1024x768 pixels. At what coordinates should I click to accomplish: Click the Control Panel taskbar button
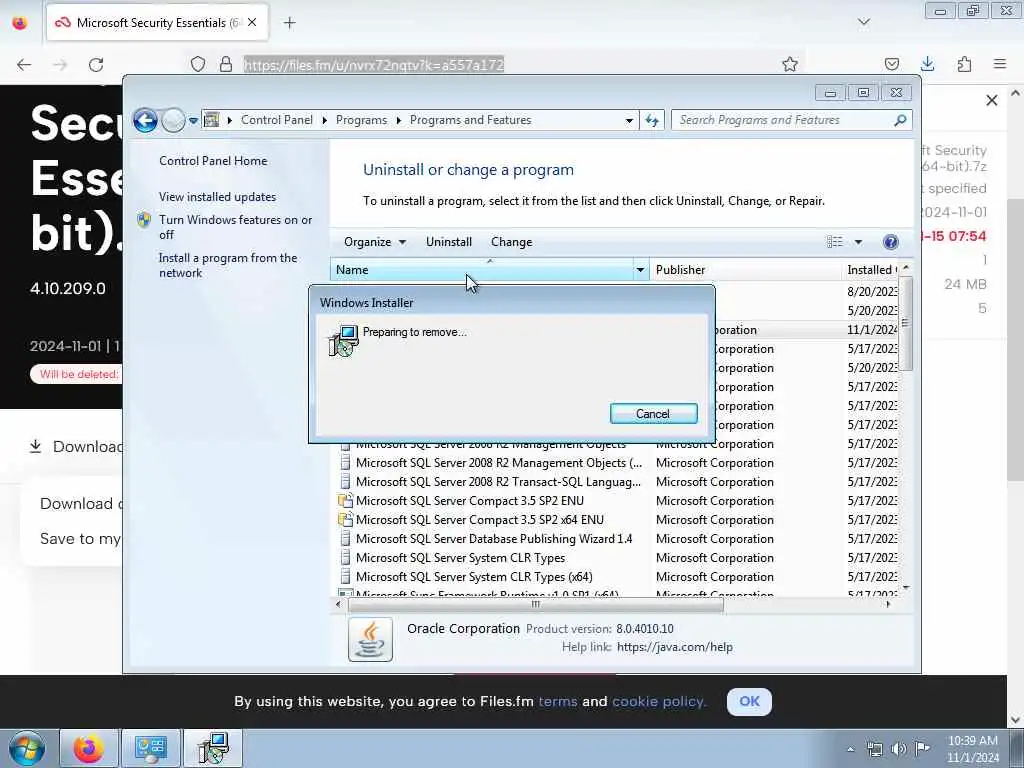click(151, 748)
